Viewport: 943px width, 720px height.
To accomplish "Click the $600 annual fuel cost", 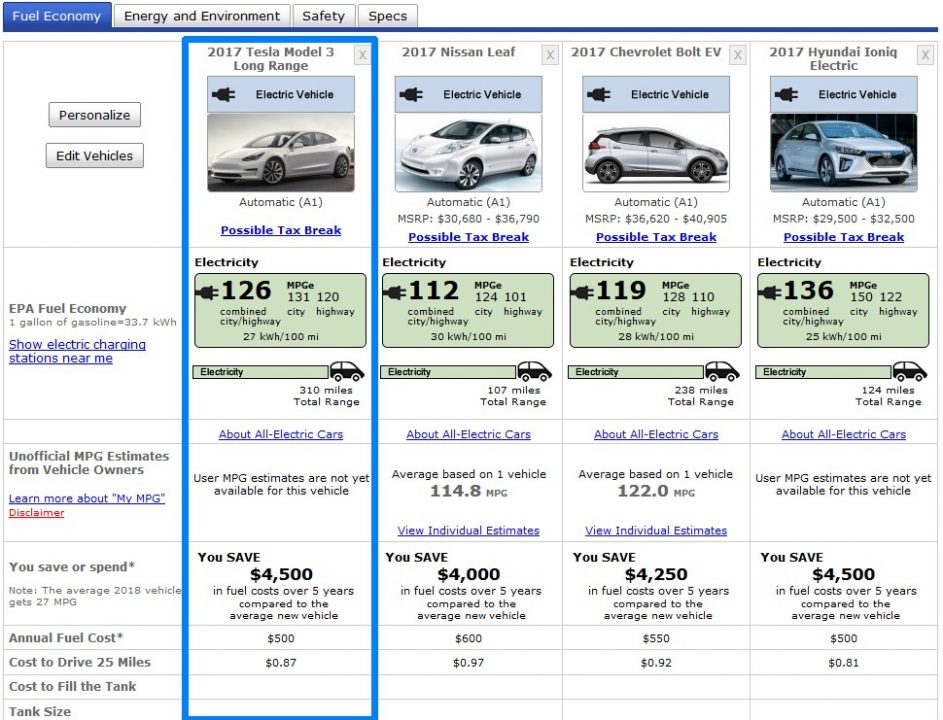I will pos(468,638).
